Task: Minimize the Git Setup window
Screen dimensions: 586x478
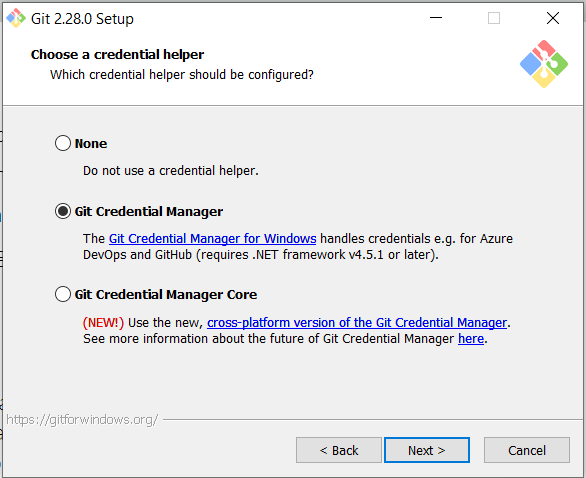Action: (x=436, y=18)
